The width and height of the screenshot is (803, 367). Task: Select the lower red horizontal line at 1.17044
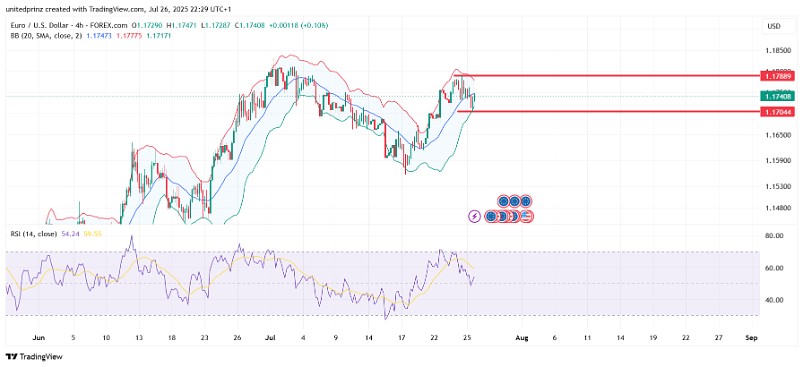pos(608,111)
